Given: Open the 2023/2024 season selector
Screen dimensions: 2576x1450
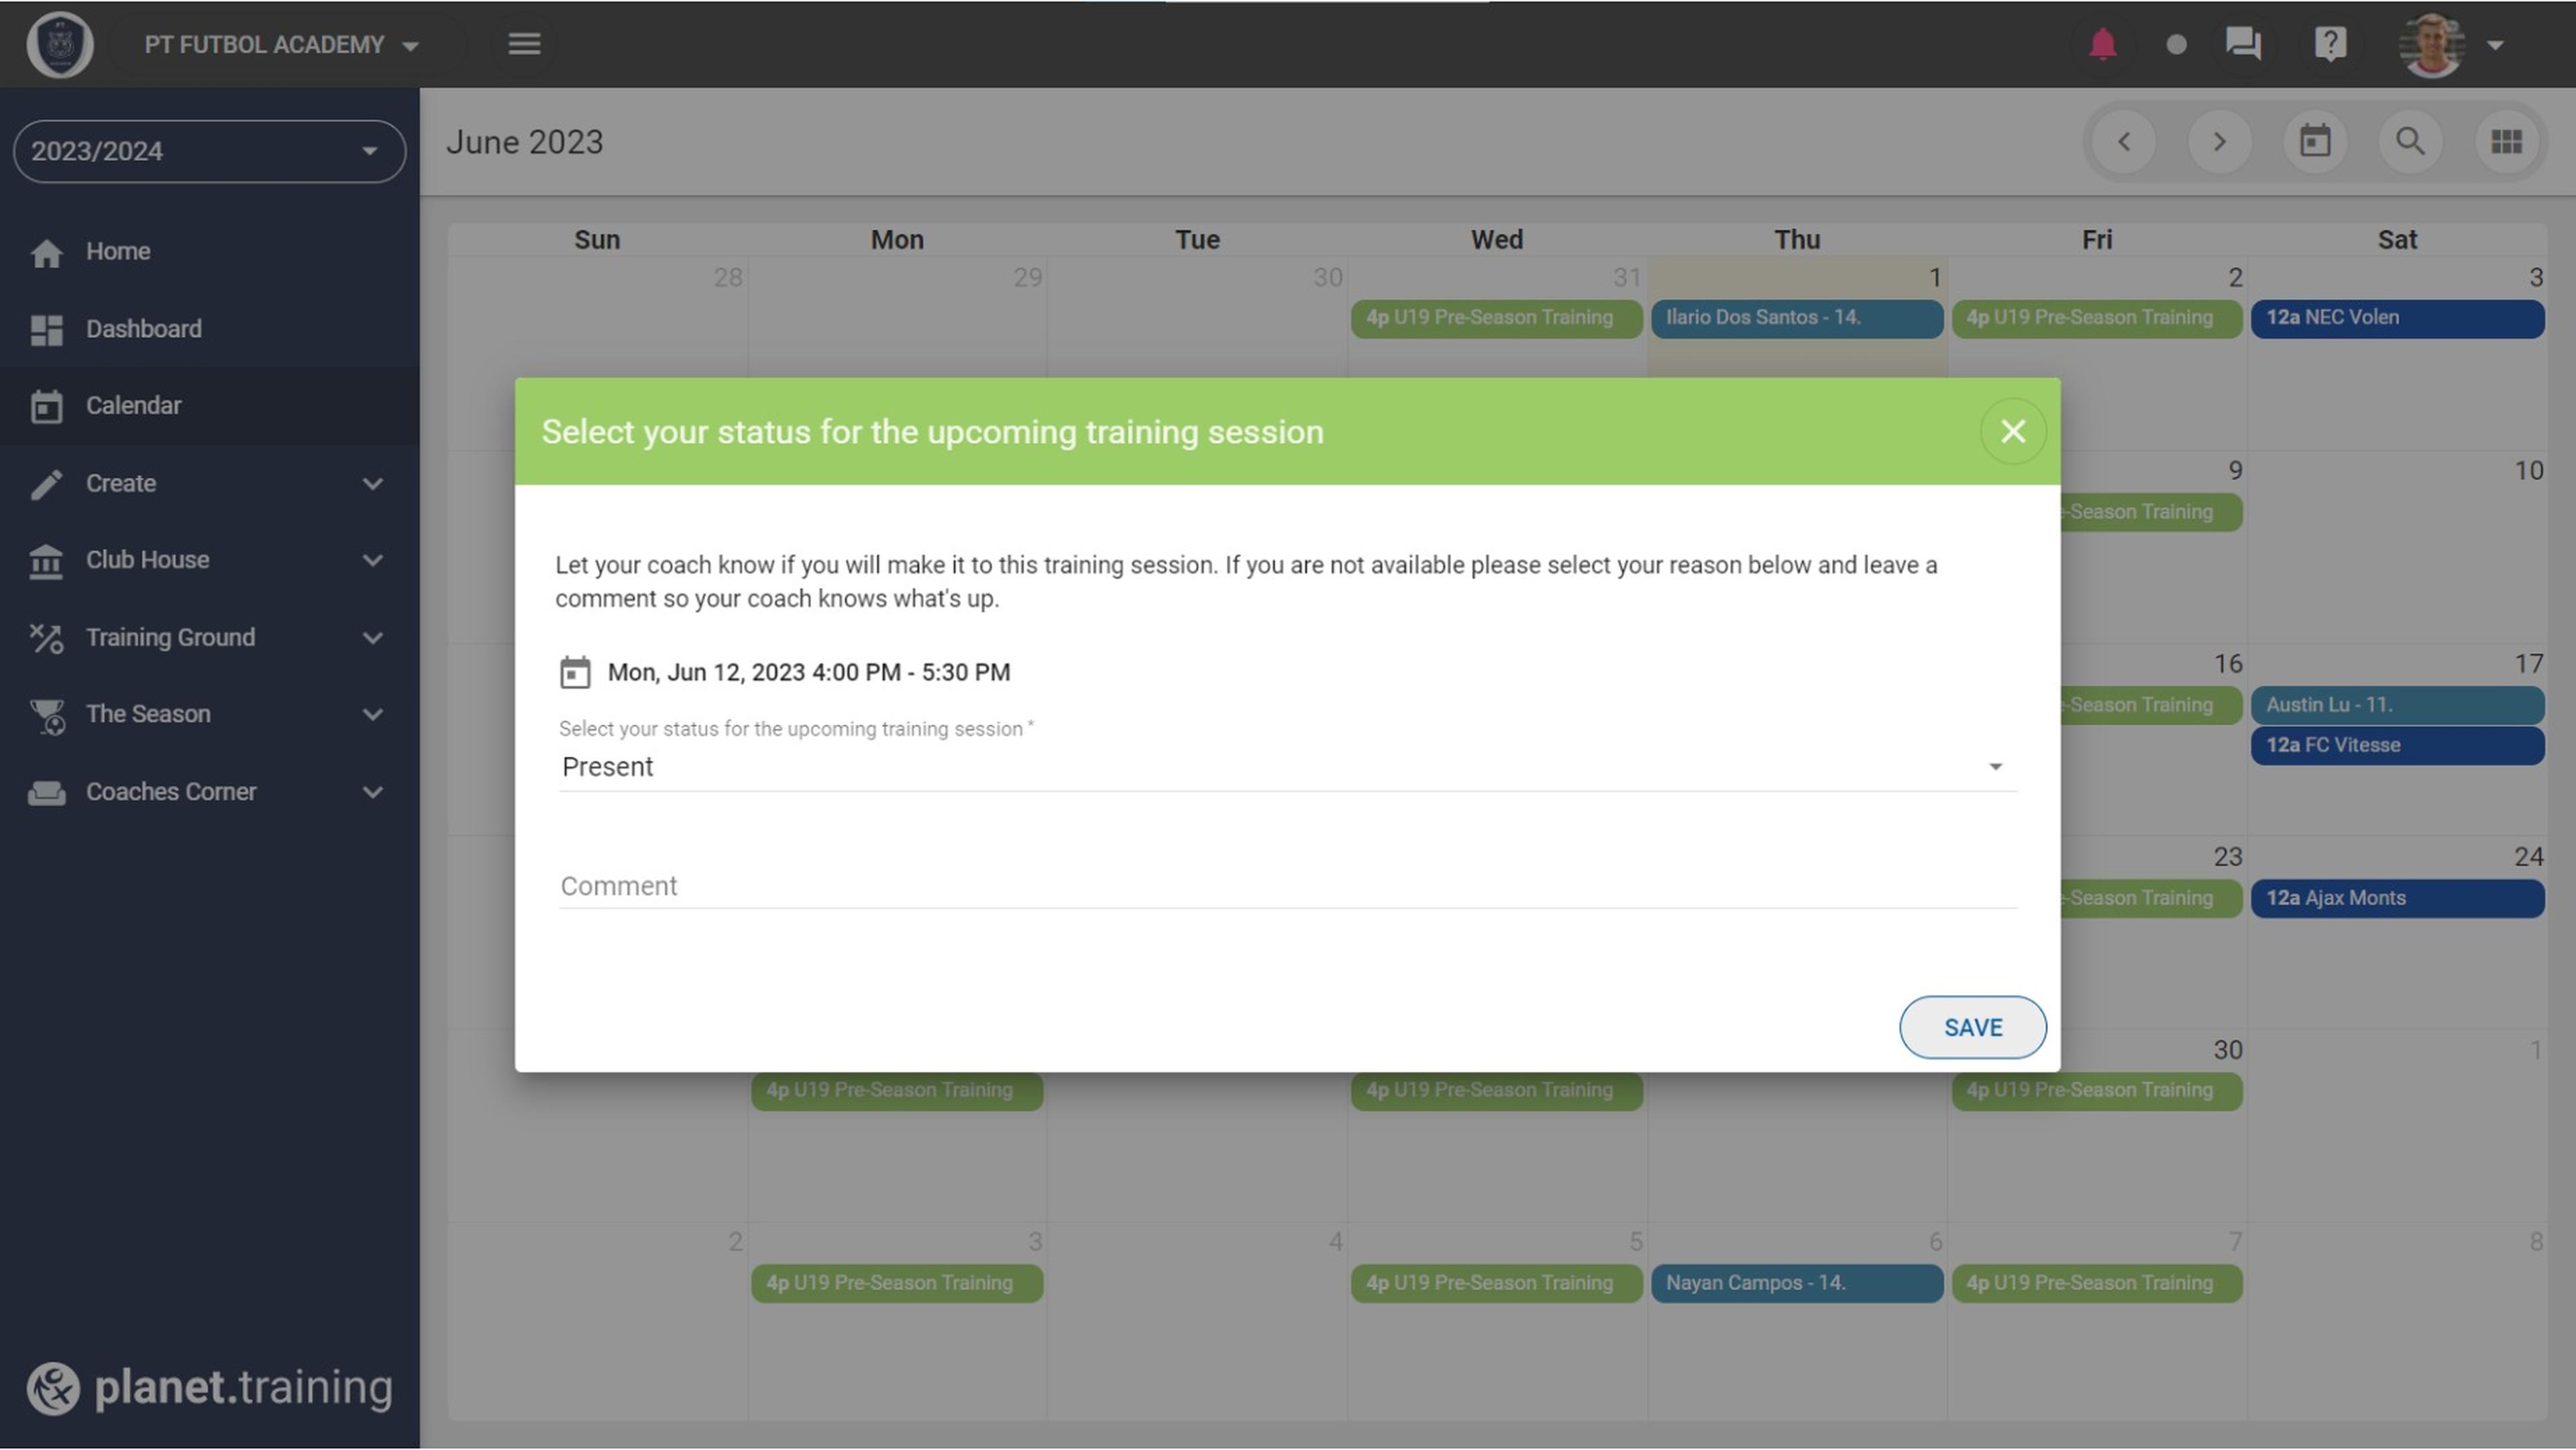Looking at the screenshot, I should coord(209,151).
